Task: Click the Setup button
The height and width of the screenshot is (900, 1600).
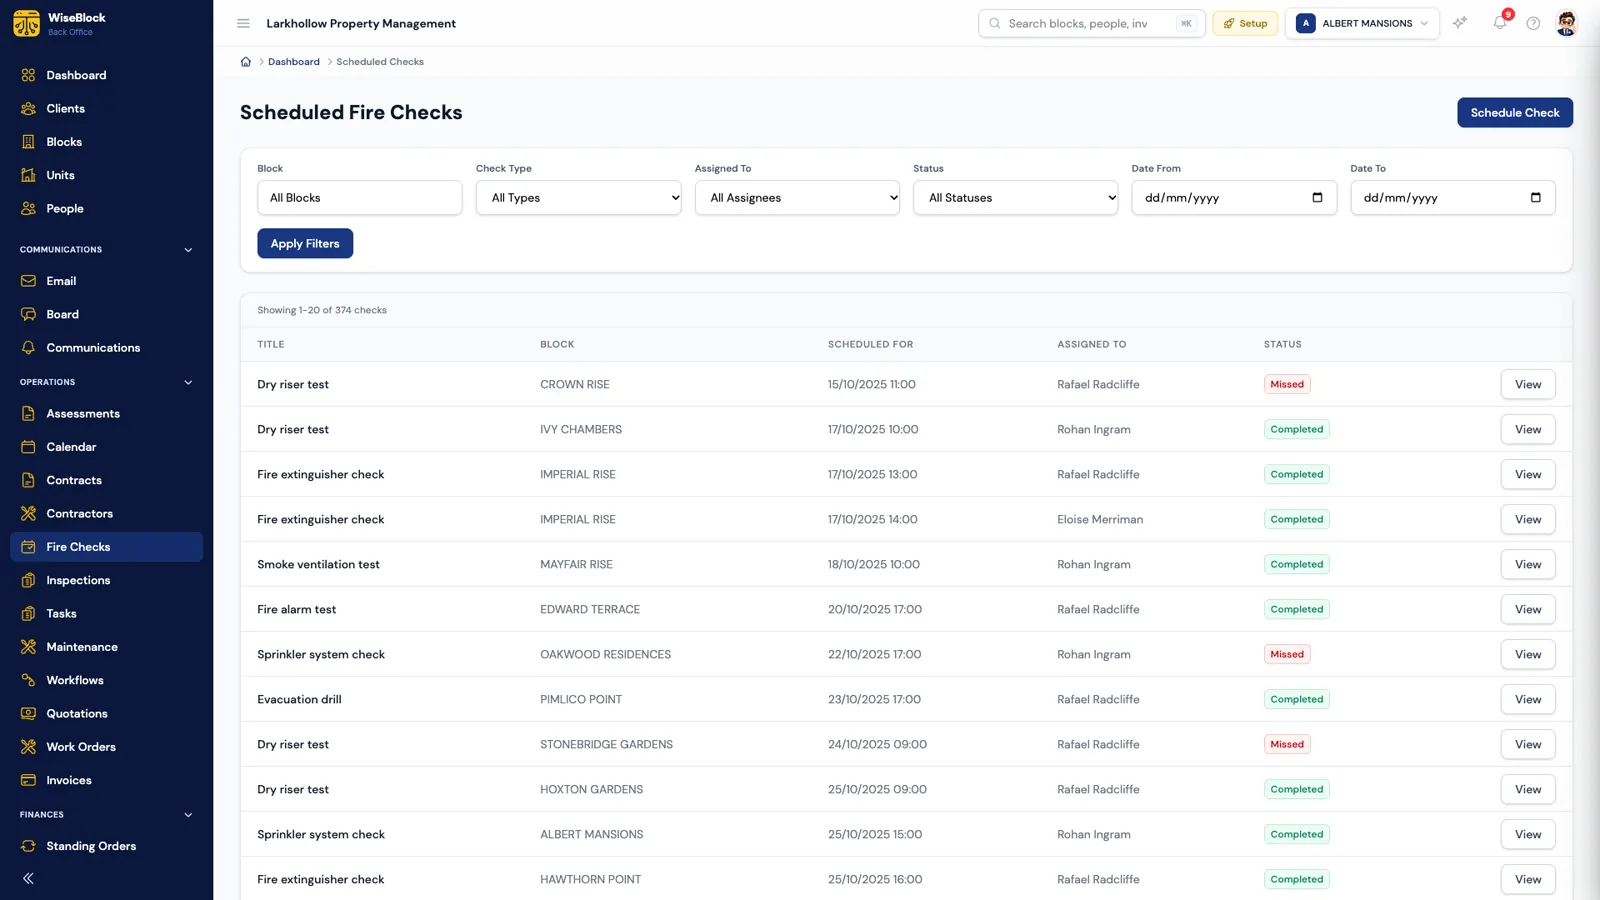Action: (1245, 23)
